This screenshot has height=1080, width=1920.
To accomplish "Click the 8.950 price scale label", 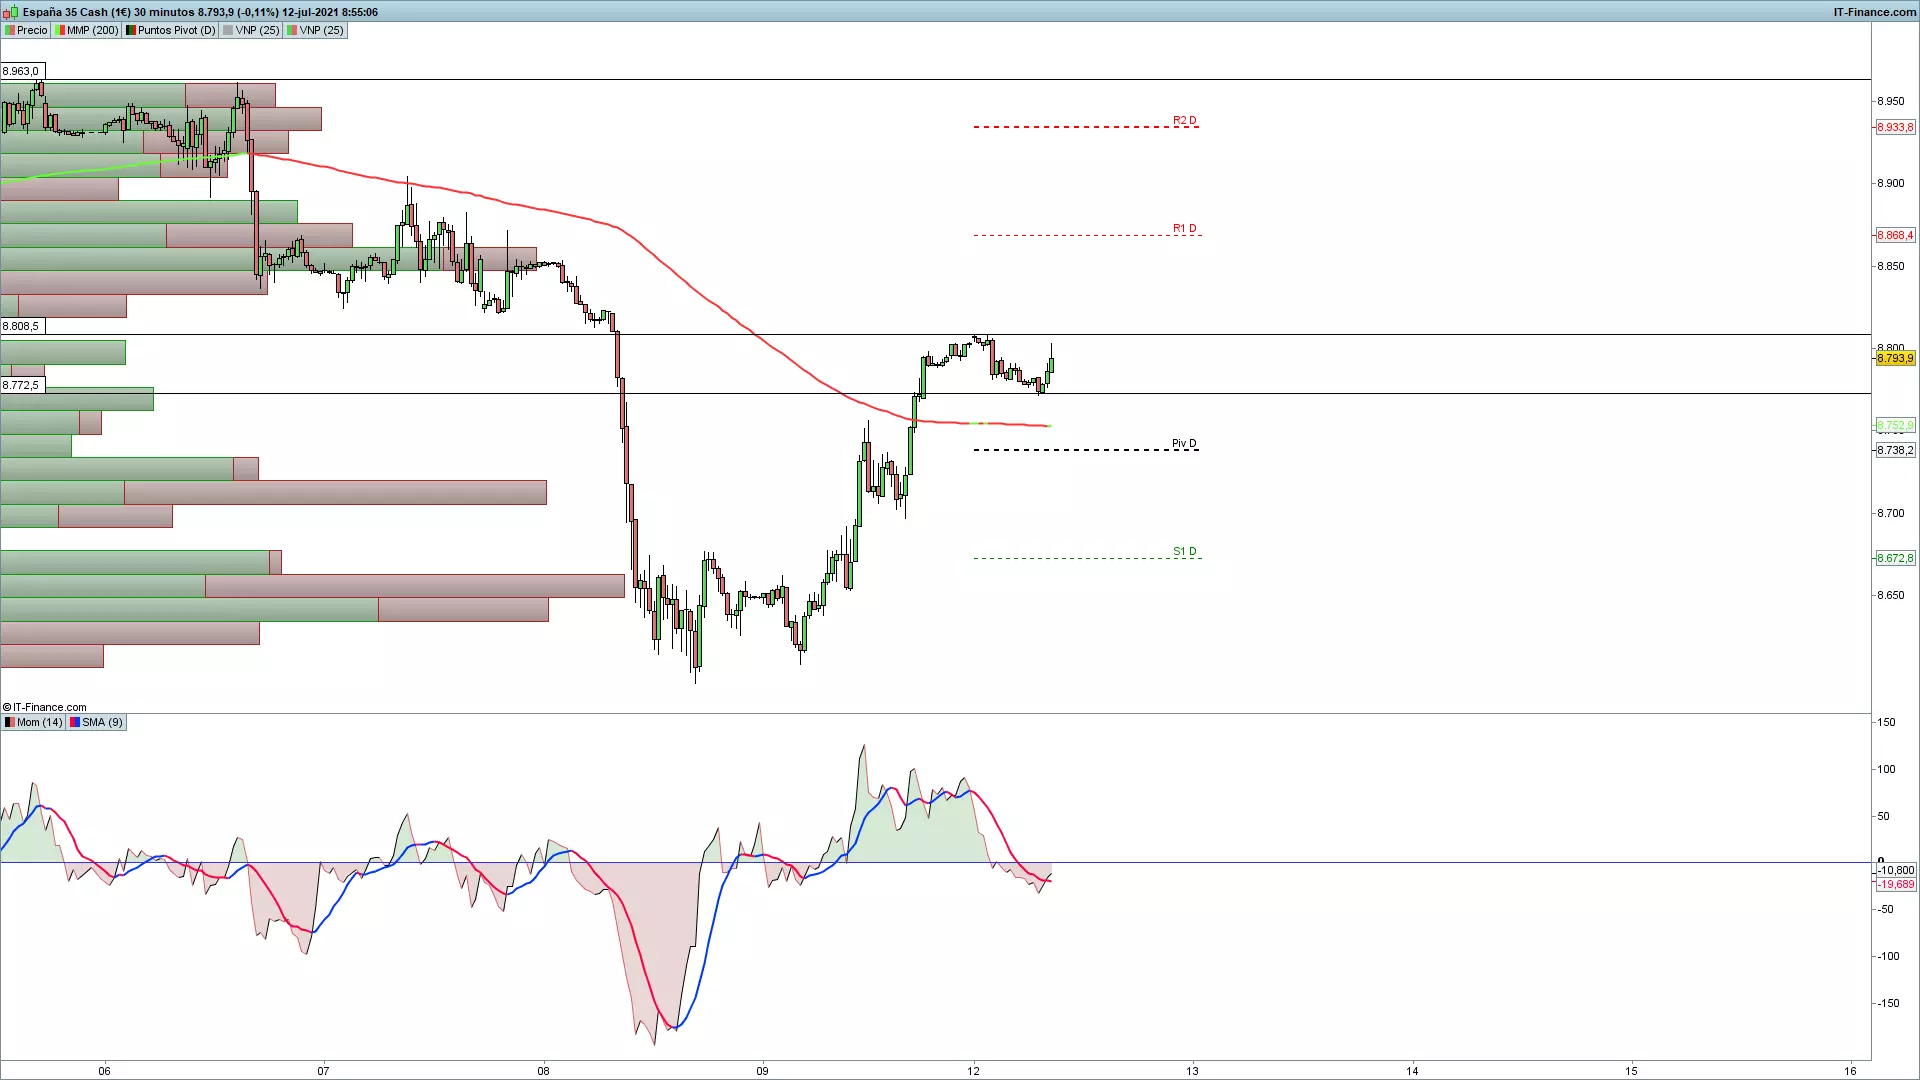I will [1891, 101].
